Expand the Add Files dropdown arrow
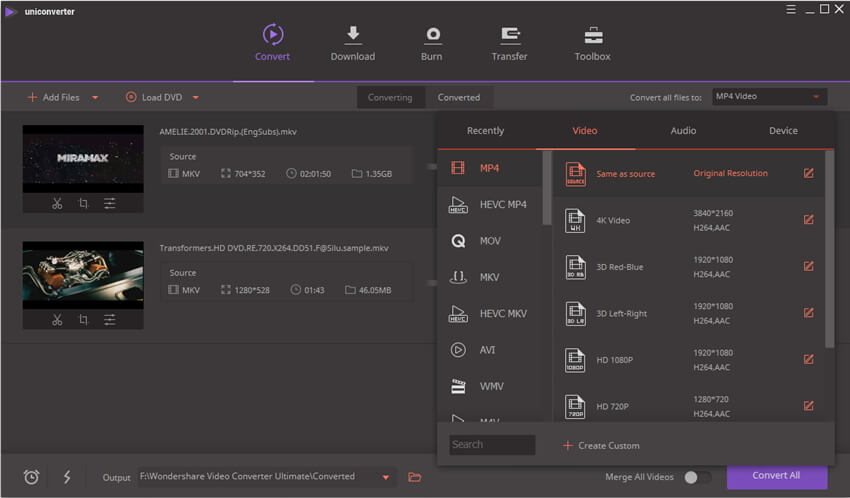This screenshot has width=850, height=498. pyautogui.click(x=95, y=98)
